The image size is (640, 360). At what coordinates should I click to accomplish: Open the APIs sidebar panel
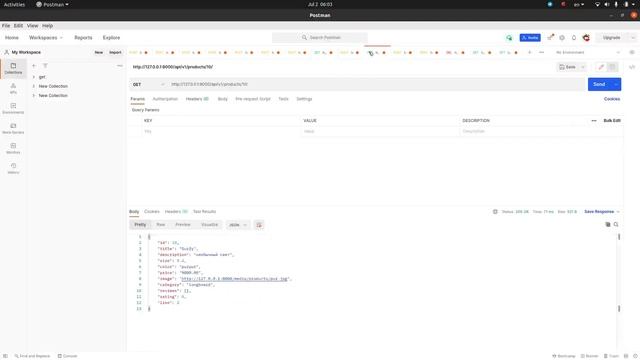(13, 88)
